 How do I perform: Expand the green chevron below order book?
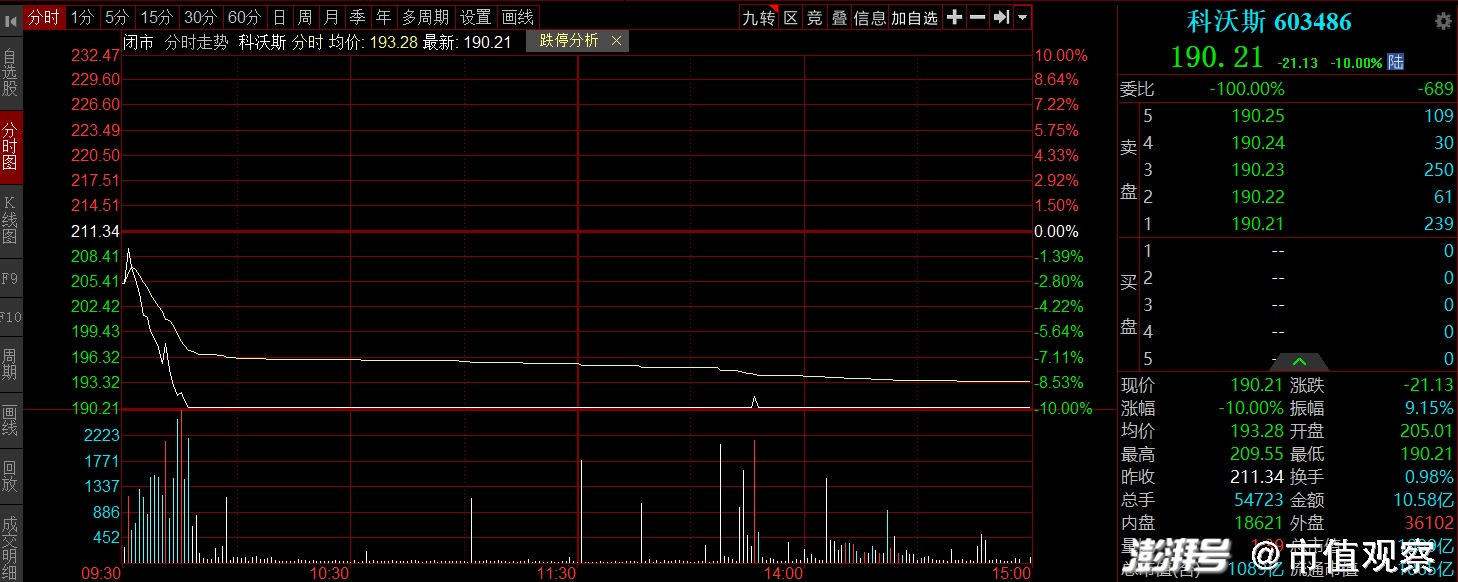1299,361
